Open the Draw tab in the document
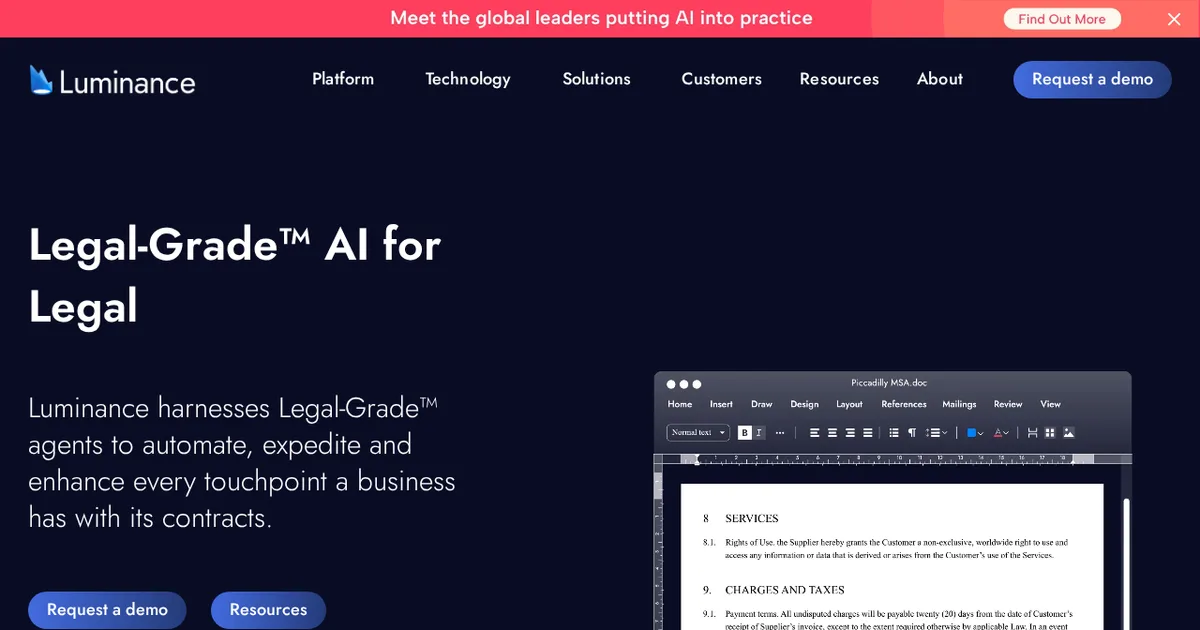 tap(762, 404)
